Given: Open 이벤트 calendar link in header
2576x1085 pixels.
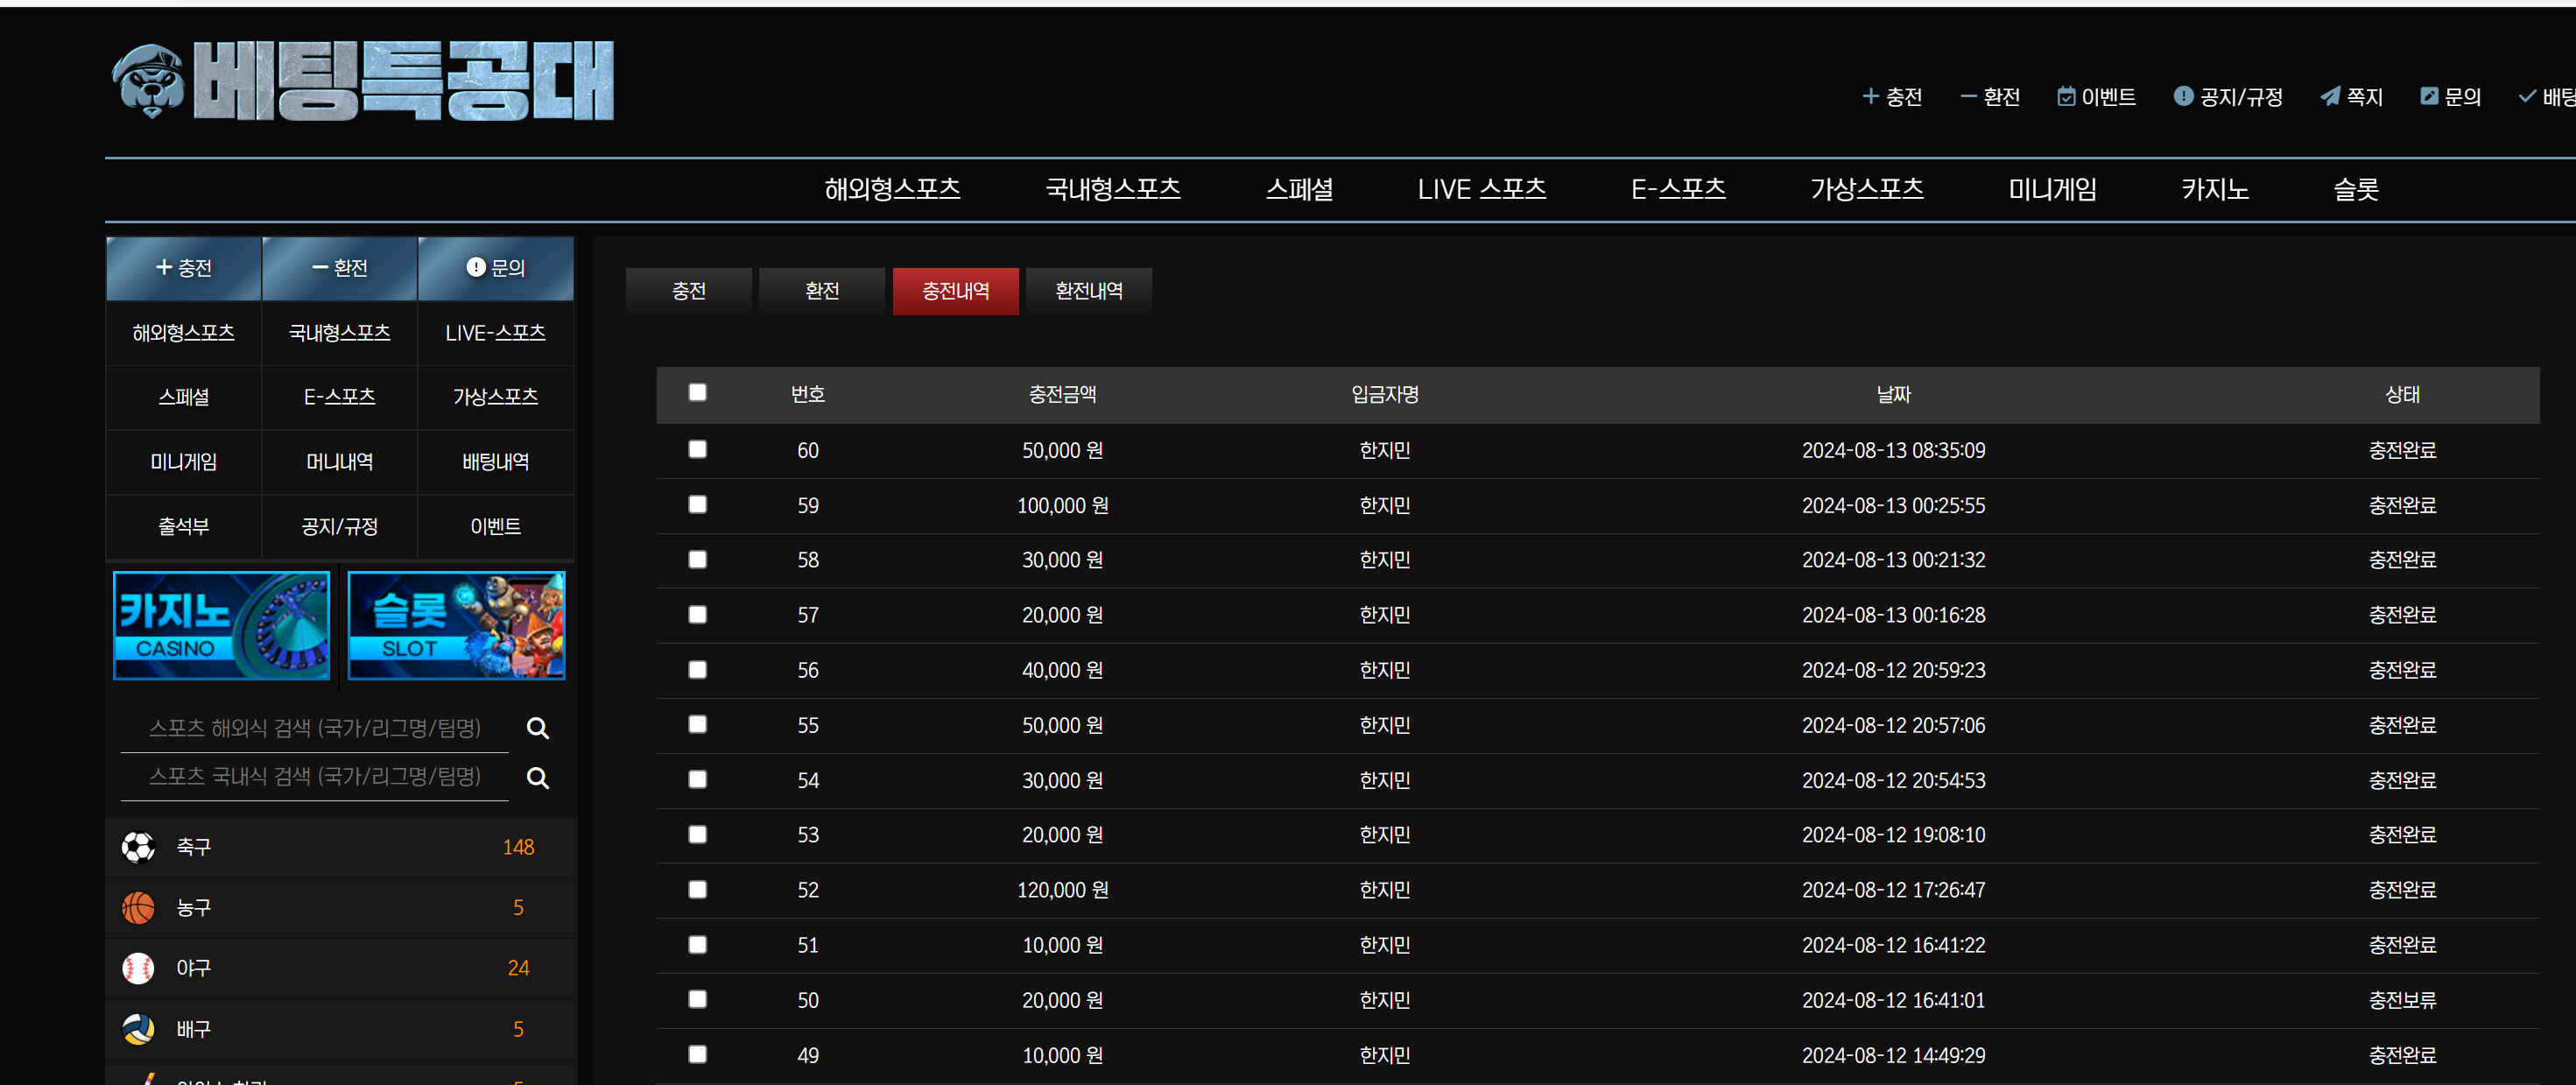Looking at the screenshot, I should [x=2097, y=97].
